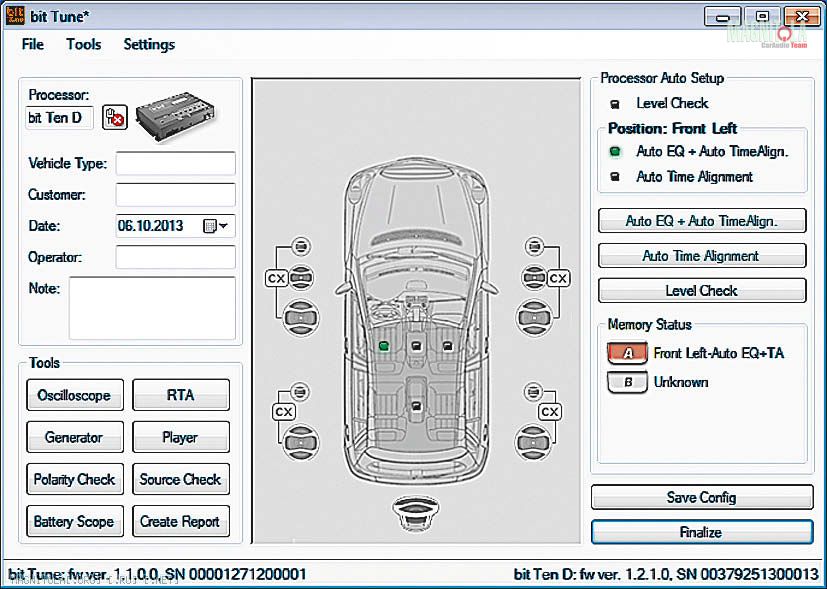
Task: Click the Unknown memory status label
Action: 681,382
